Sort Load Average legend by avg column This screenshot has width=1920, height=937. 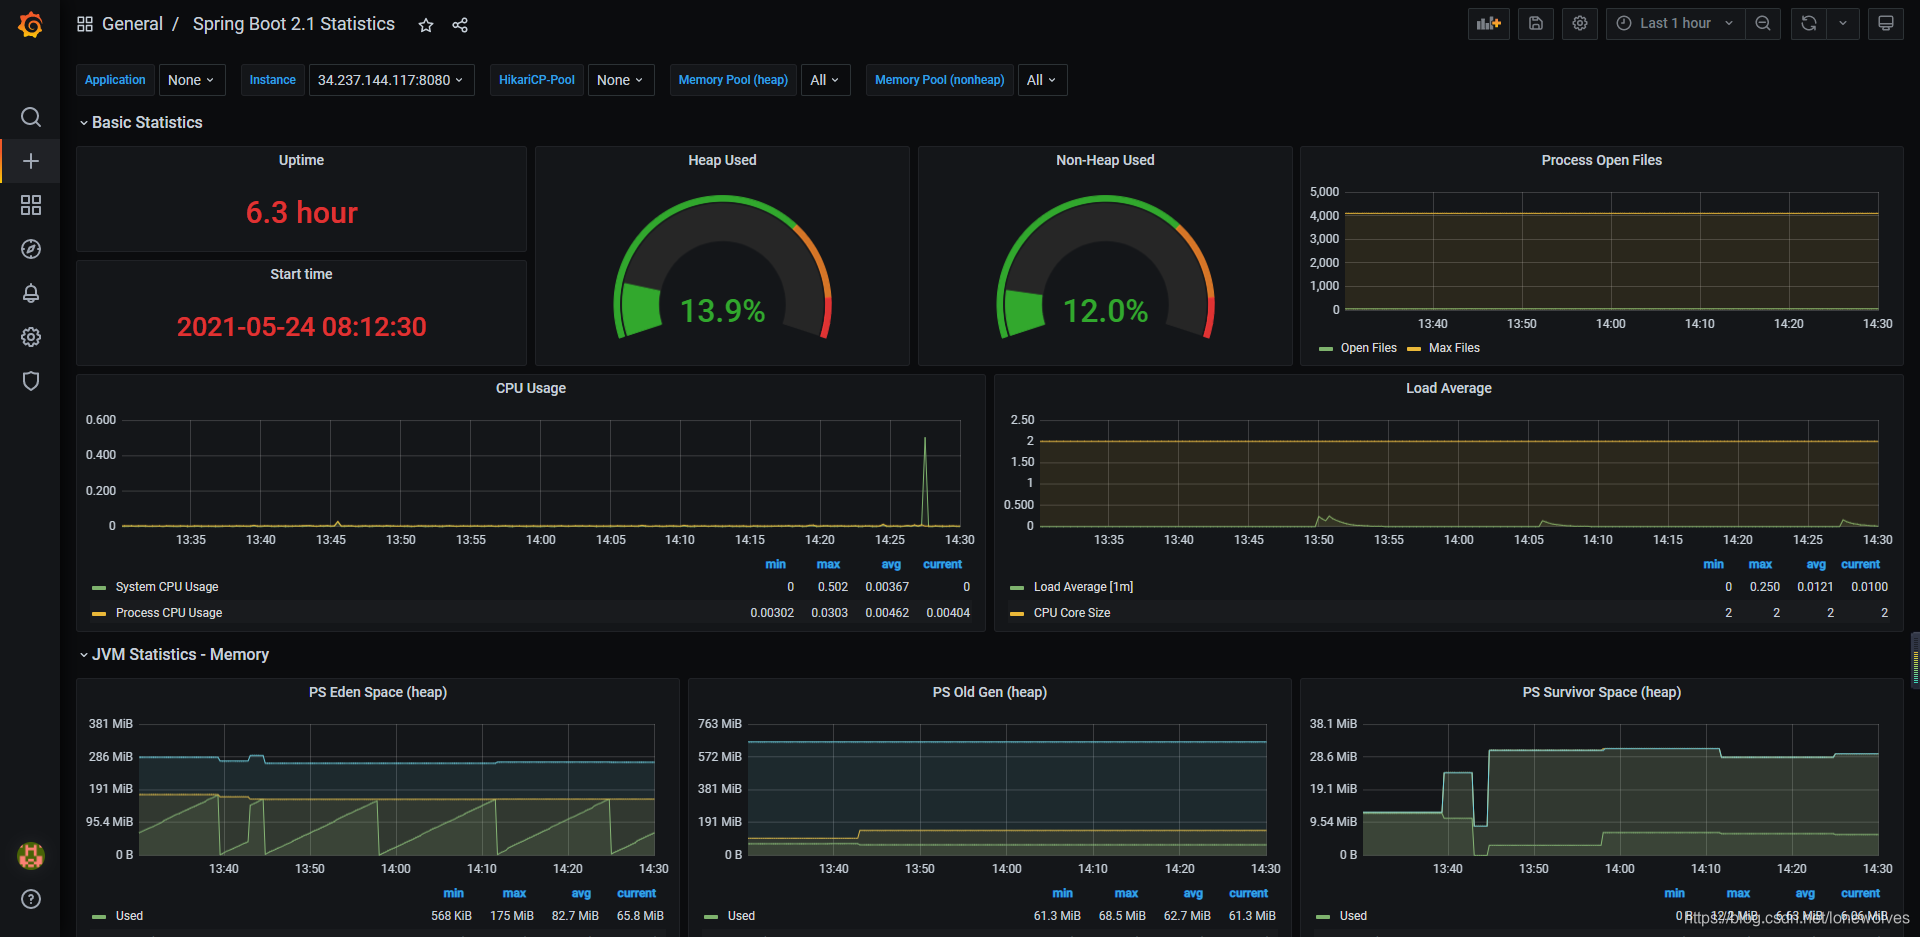coord(1816,565)
